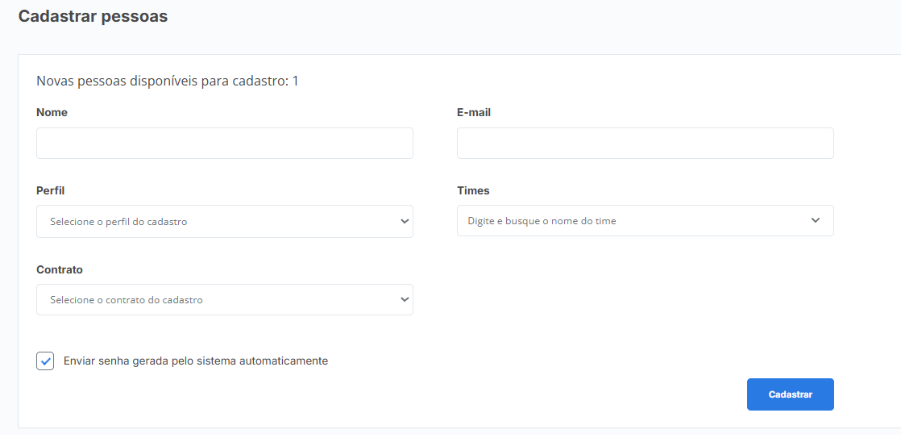
Task: Click the Contrato field label
Action: point(60,270)
